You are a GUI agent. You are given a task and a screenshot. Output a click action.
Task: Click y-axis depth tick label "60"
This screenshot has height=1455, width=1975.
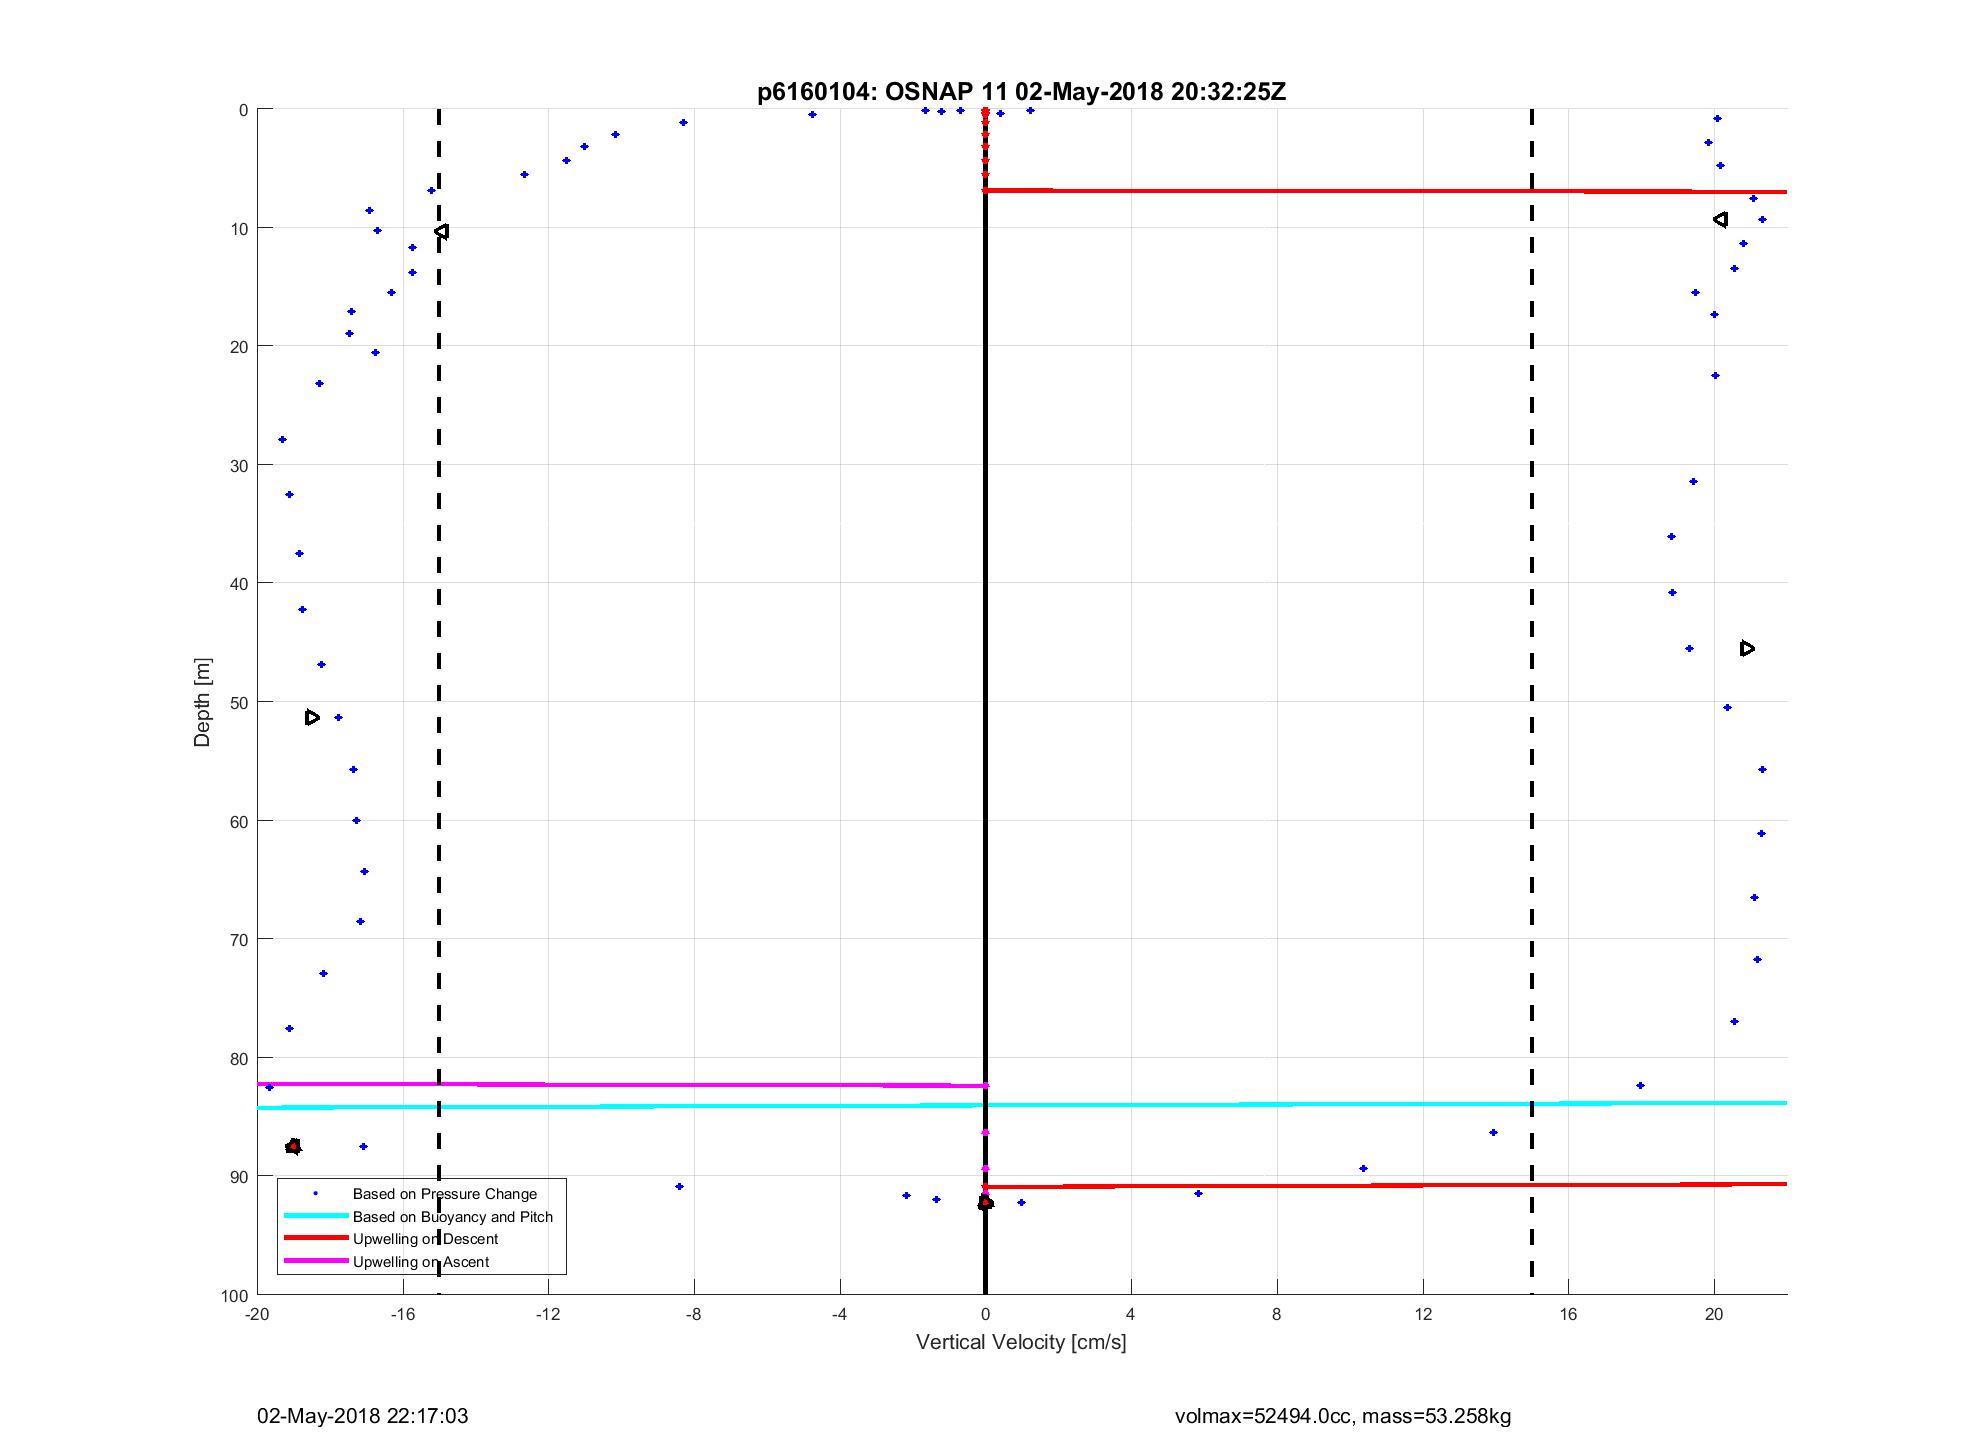click(x=239, y=821)
